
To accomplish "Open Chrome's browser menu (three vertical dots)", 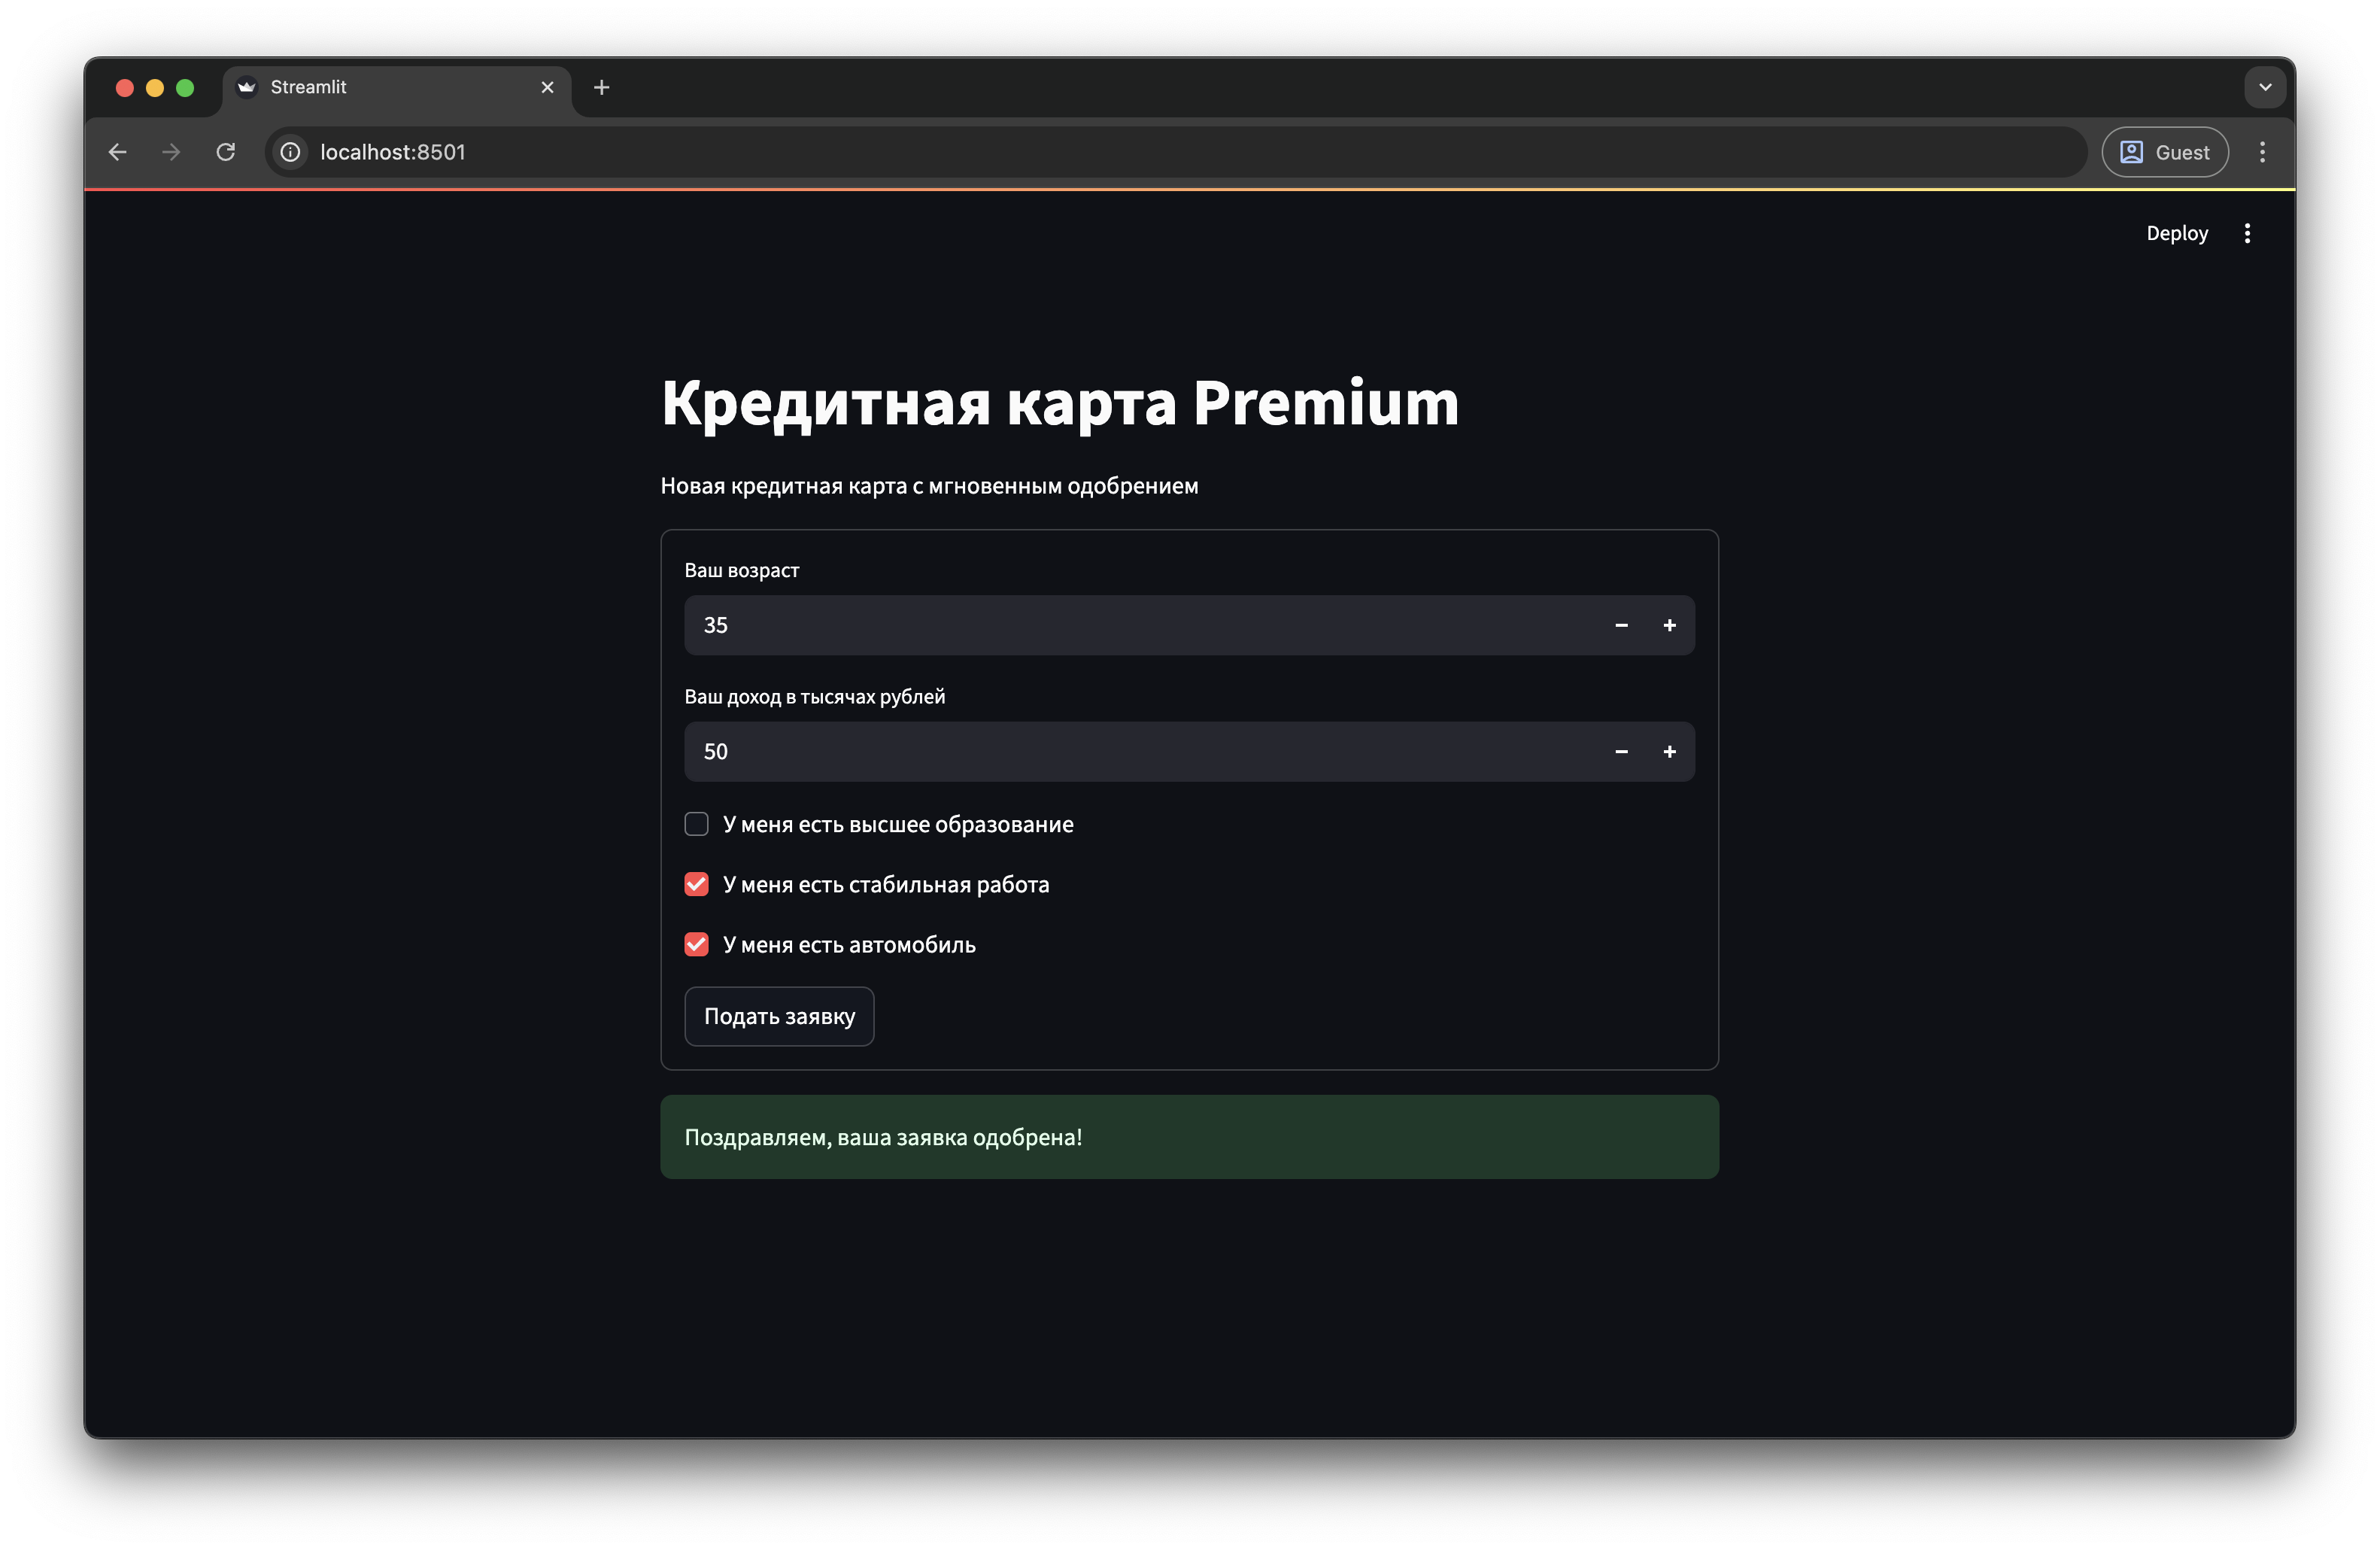I will click(2263, 152).
